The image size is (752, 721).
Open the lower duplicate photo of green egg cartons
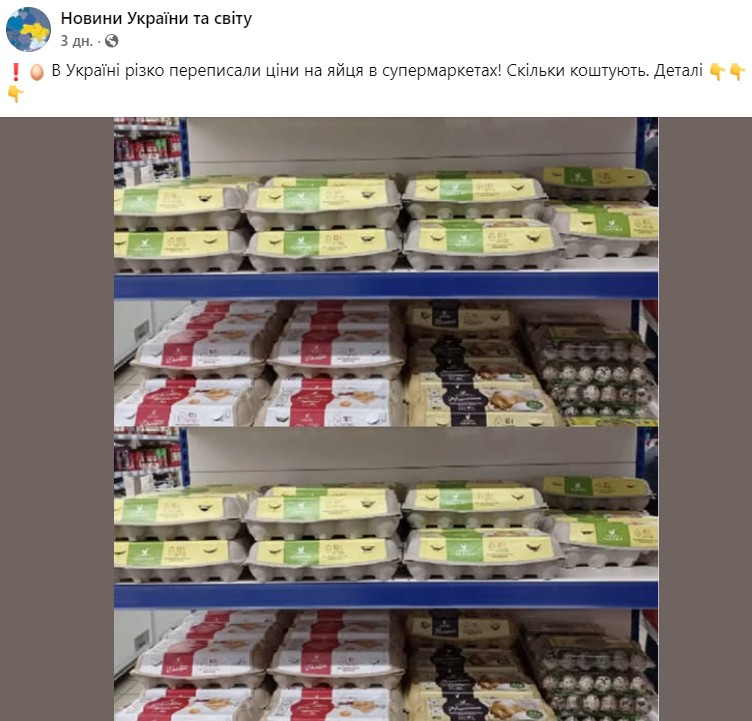[x=386, y=530]
